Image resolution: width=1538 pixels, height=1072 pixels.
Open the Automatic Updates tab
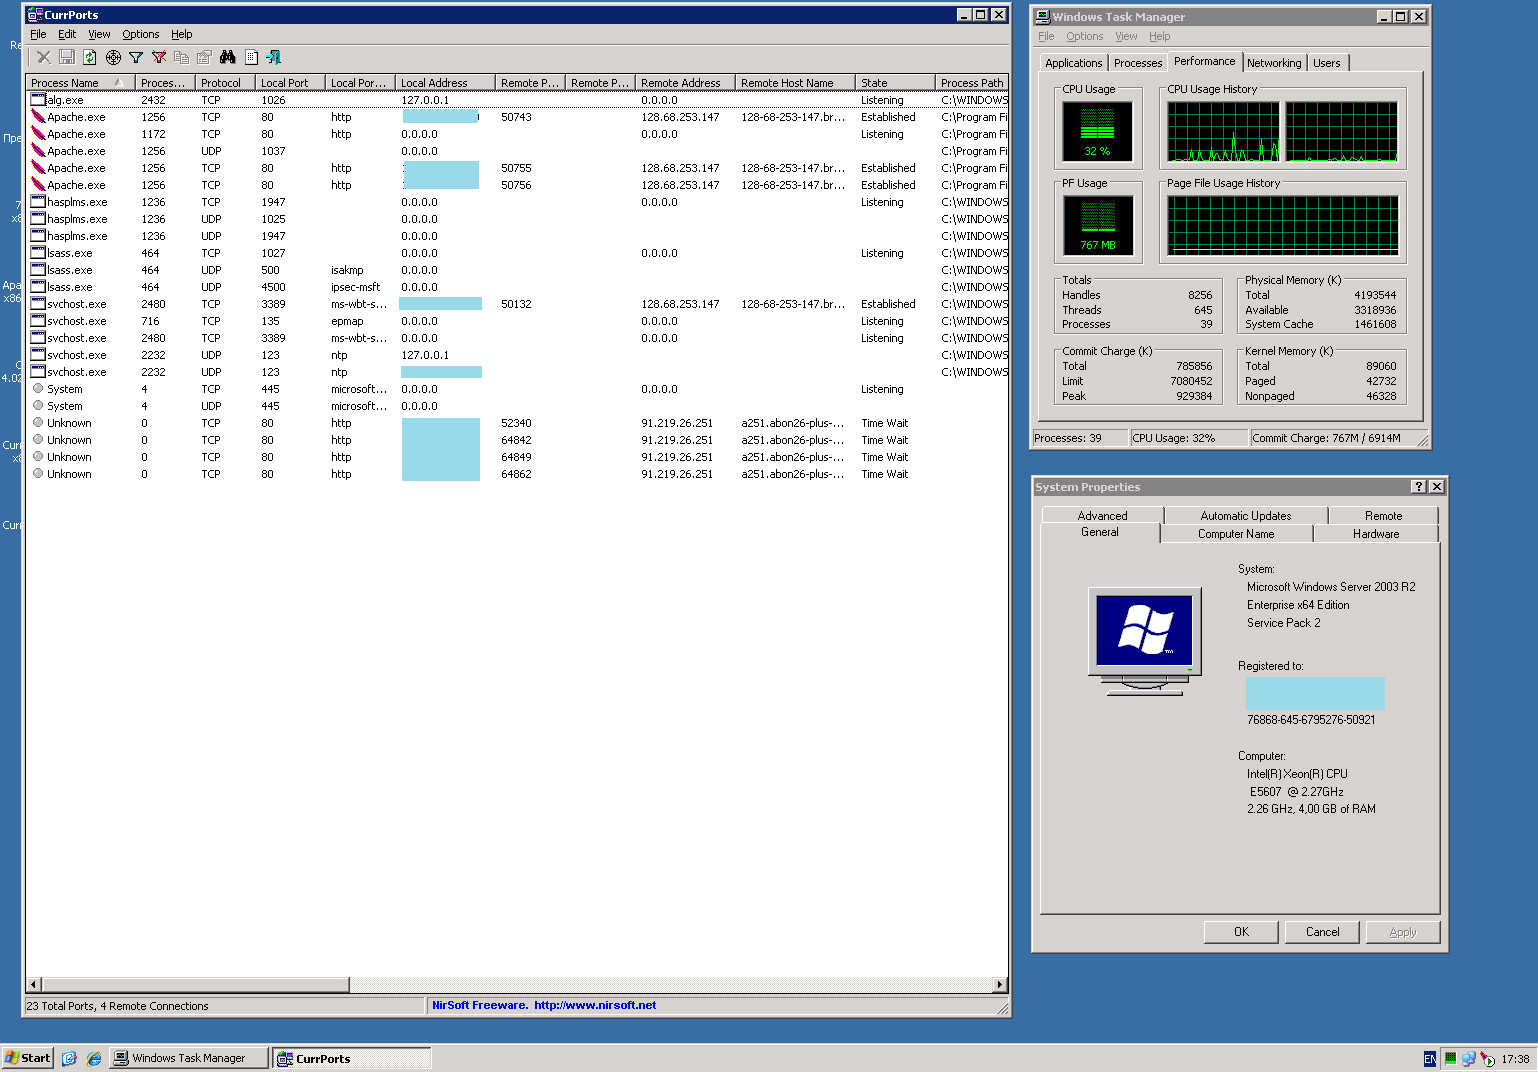point(1246,516)
